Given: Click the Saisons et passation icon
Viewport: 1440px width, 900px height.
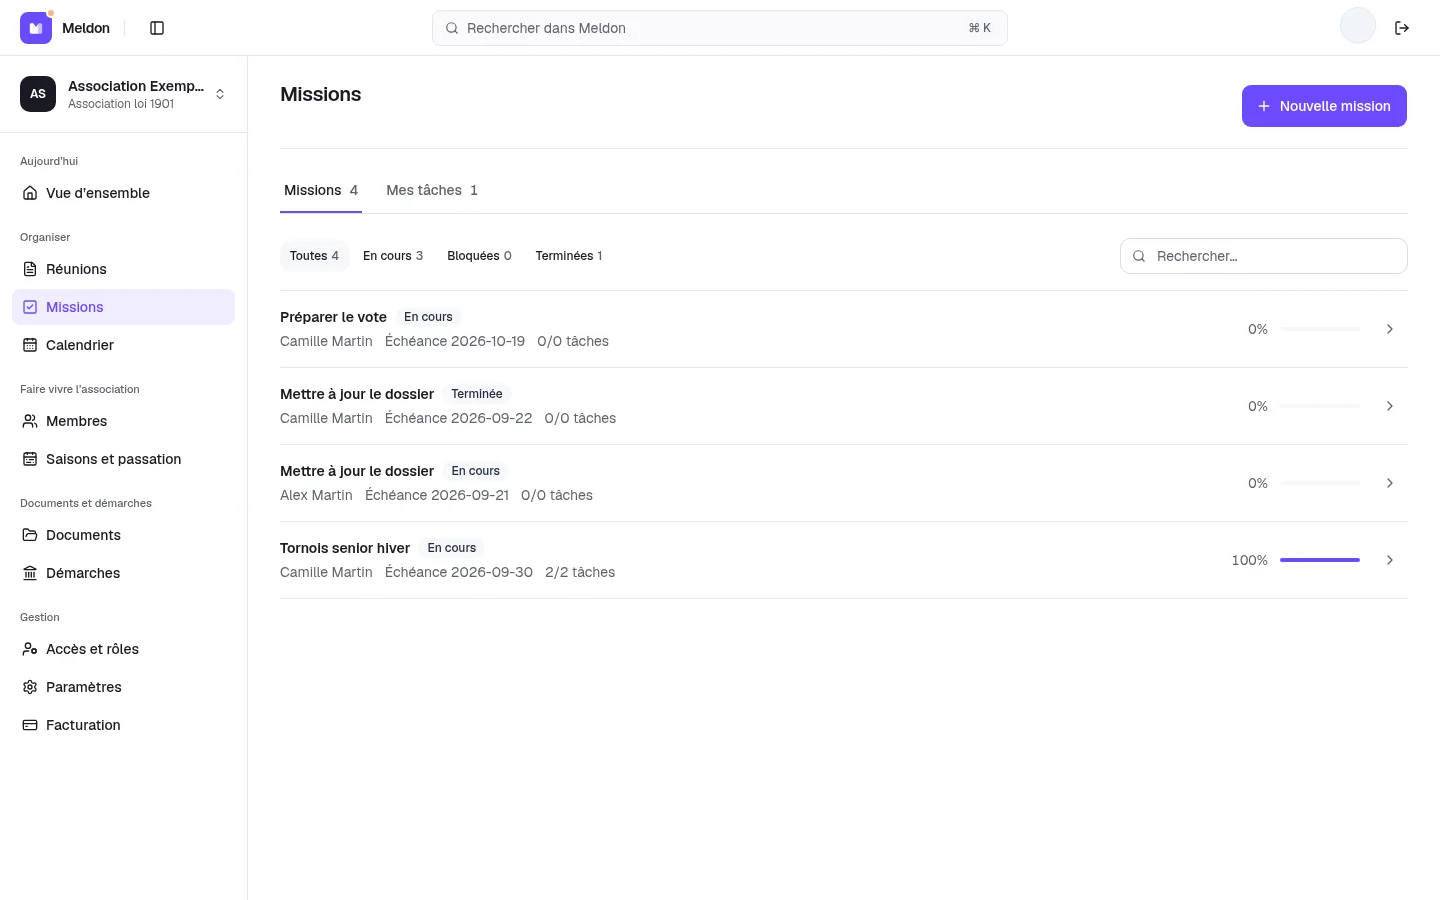Looking at the screenshot, I should pos(30,459).
